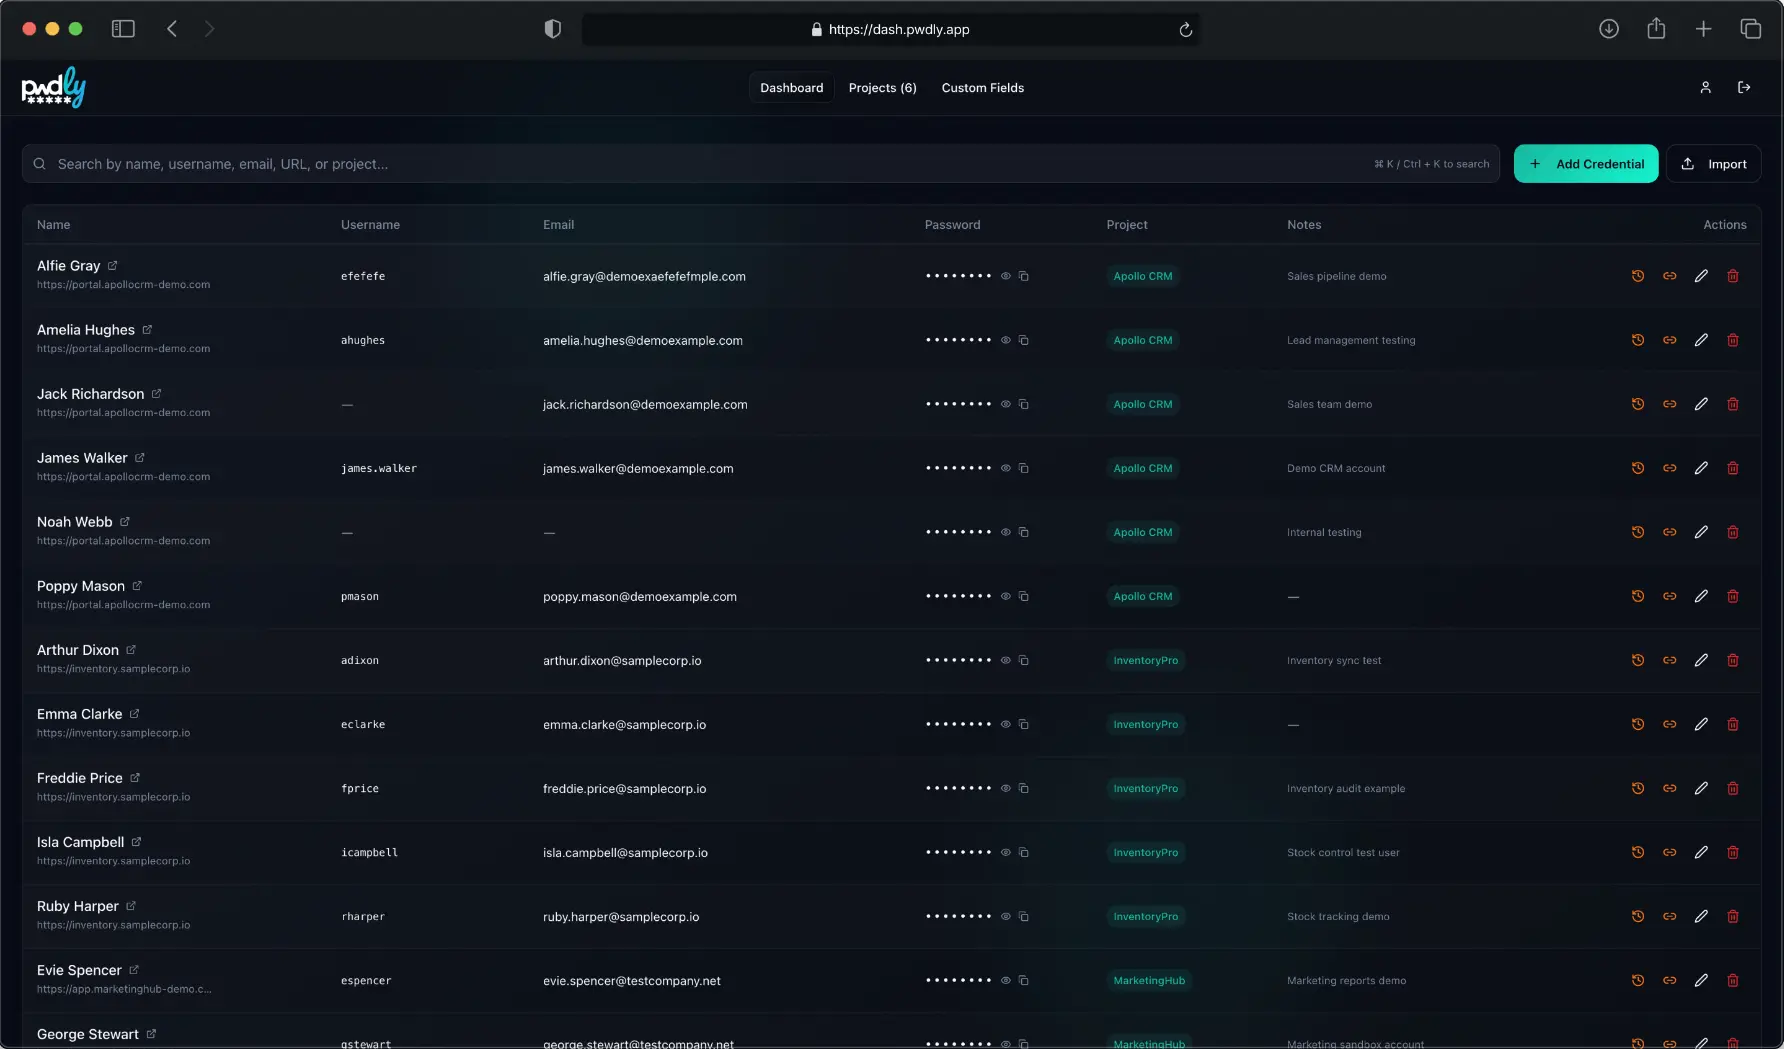The width and height of the screenshot is (1784, 1049).
Task: Open password history for Alfie Gray
Action: (x=1638, y=276)
